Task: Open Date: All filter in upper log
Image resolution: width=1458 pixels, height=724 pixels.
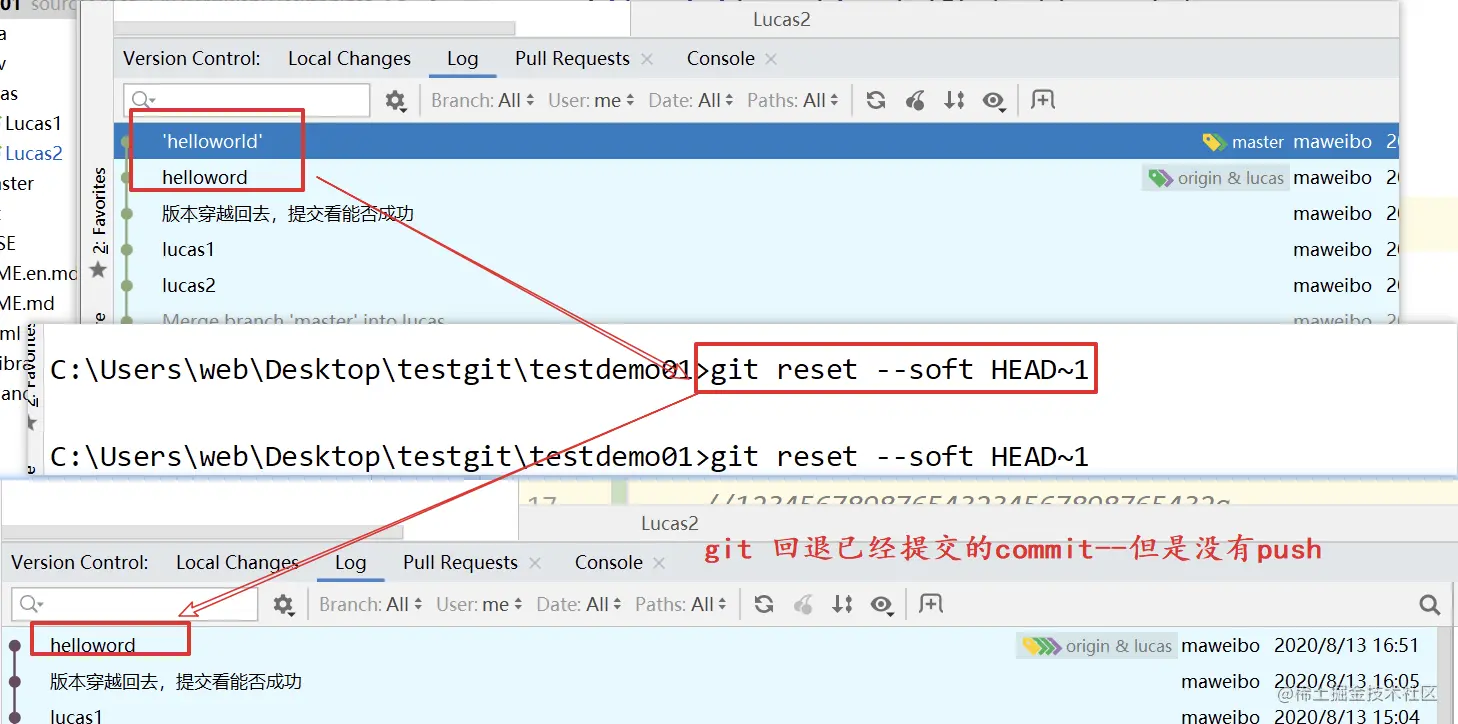Action: (x=692, y=100)
